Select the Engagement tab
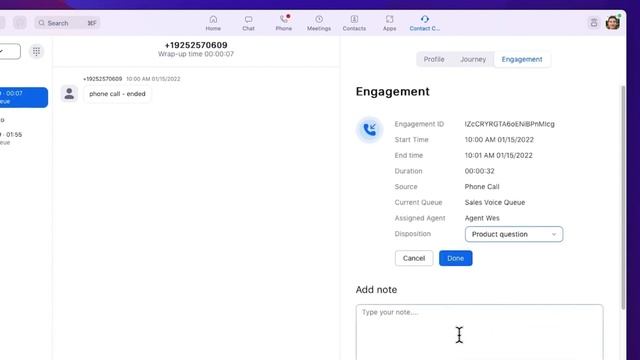Image resolution: width=640 pixels, height=360 pixels. tap(522, 59)
